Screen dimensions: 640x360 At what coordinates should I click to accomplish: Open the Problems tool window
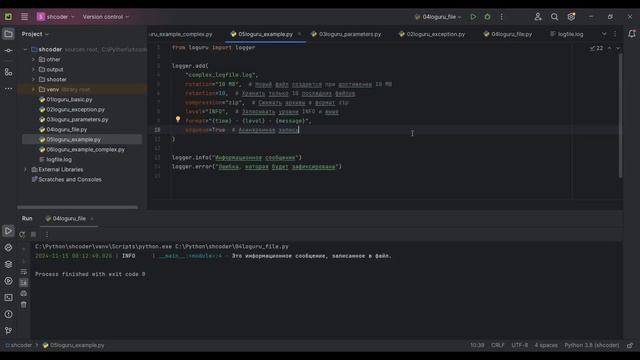8,314
